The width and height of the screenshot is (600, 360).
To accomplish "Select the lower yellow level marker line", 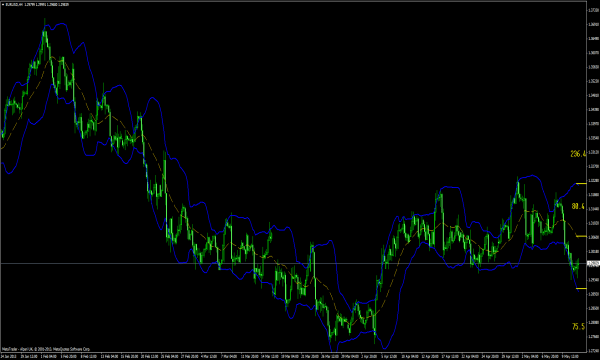I will (581, 288).
